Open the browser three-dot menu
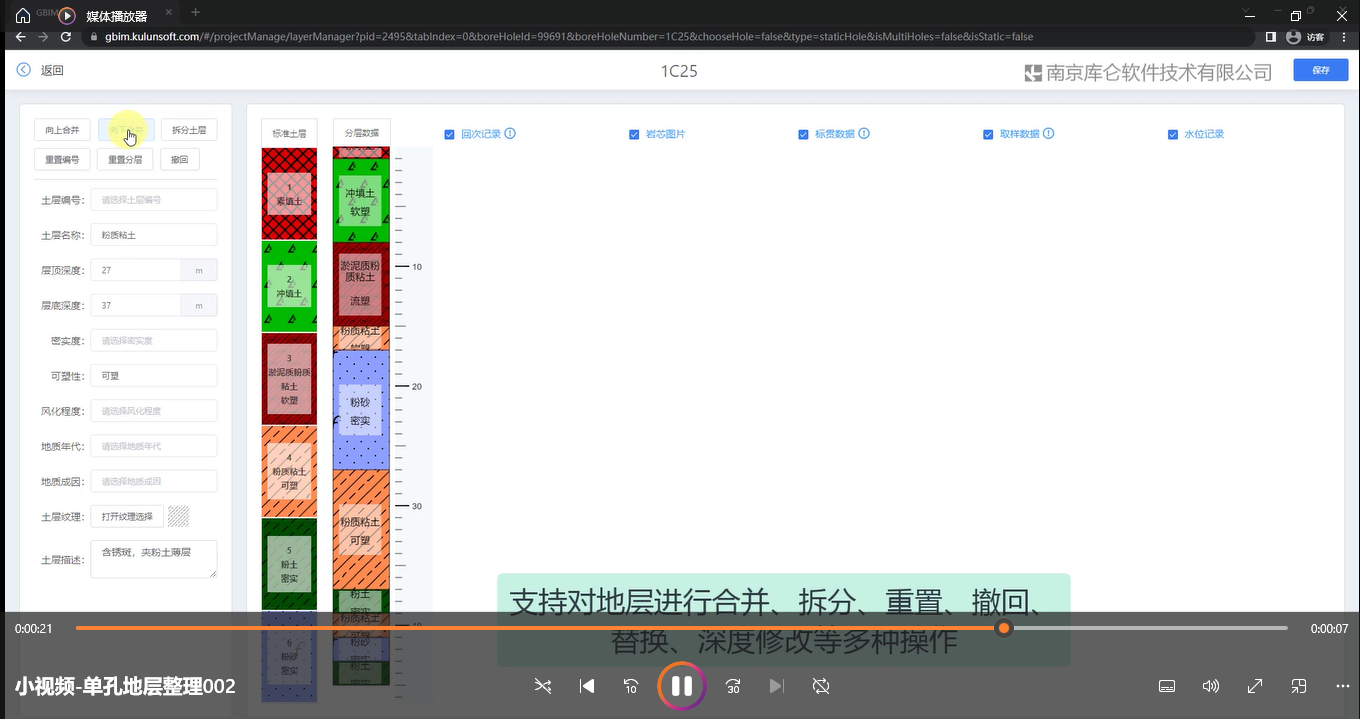1360x719 pixels. click(x=1343, y=36)
